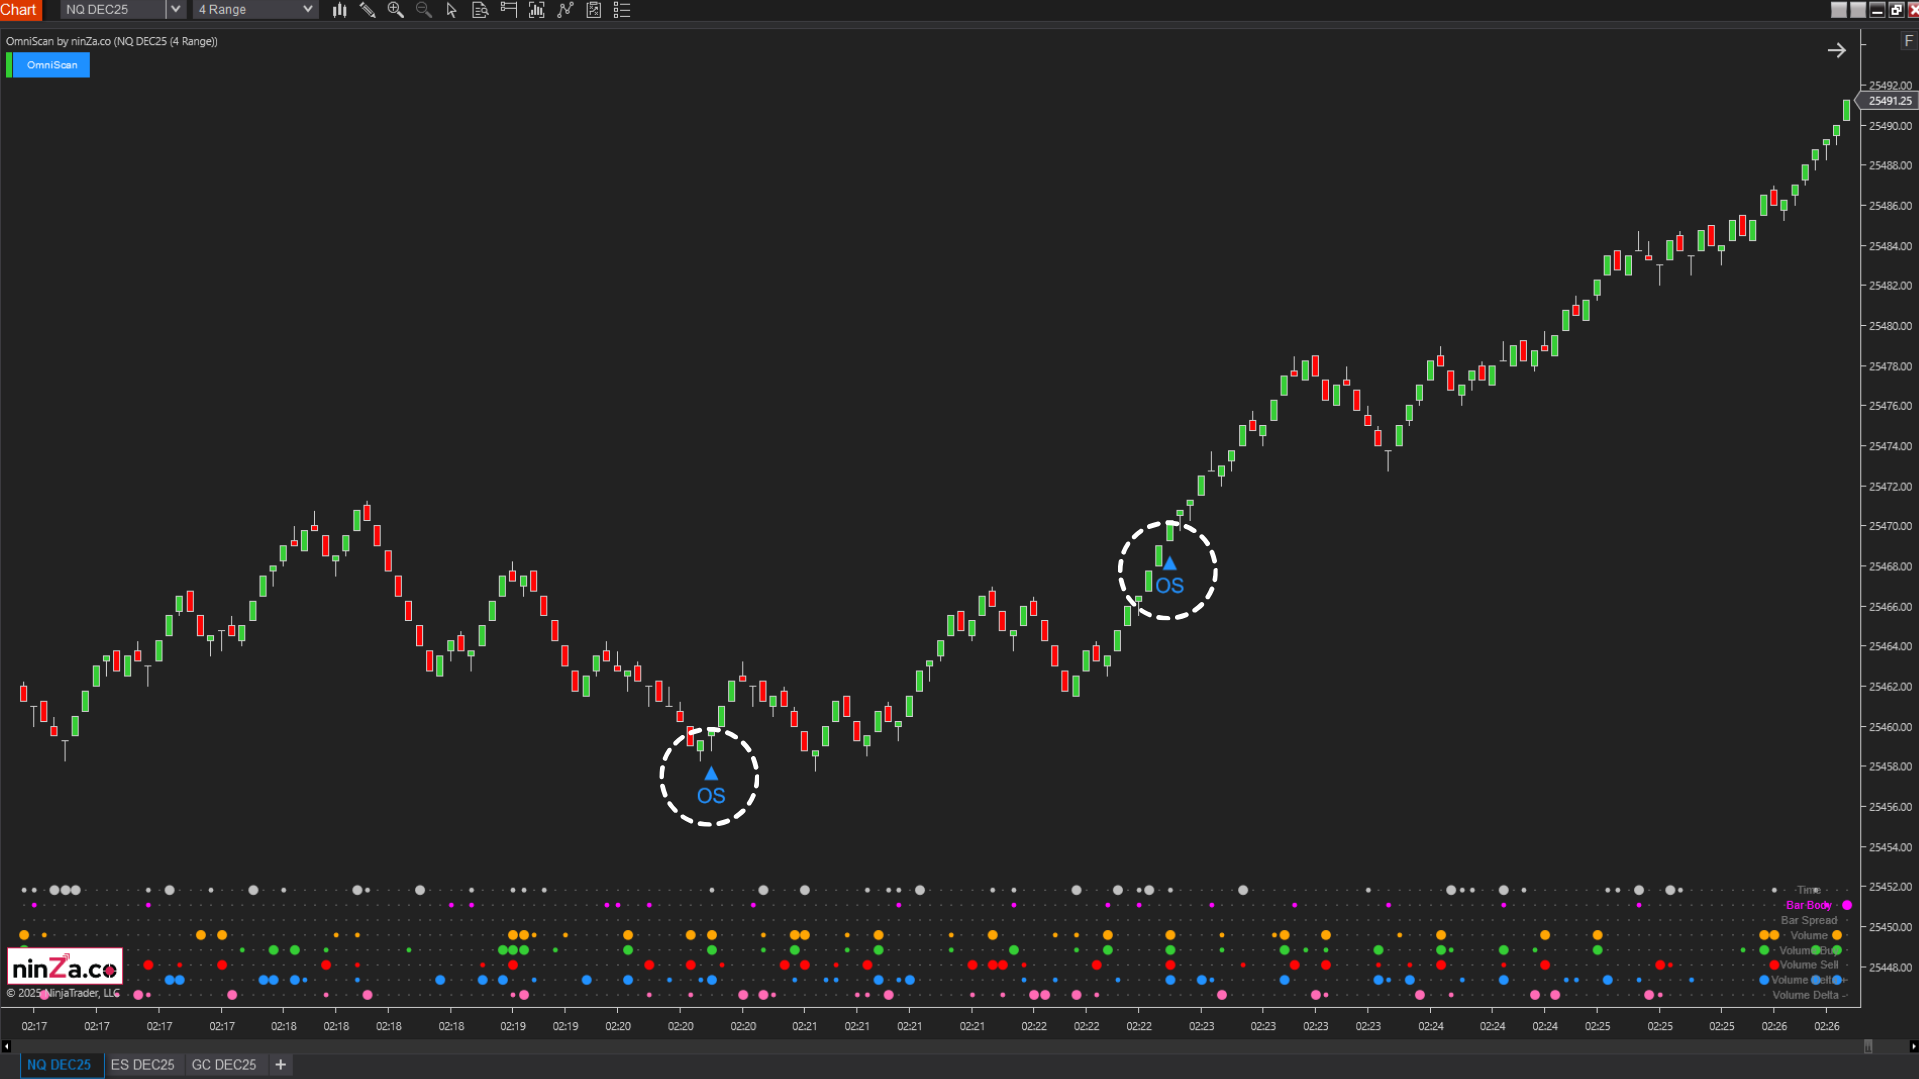Click the magenta Bar Body color dot

tap(1847, 905)
